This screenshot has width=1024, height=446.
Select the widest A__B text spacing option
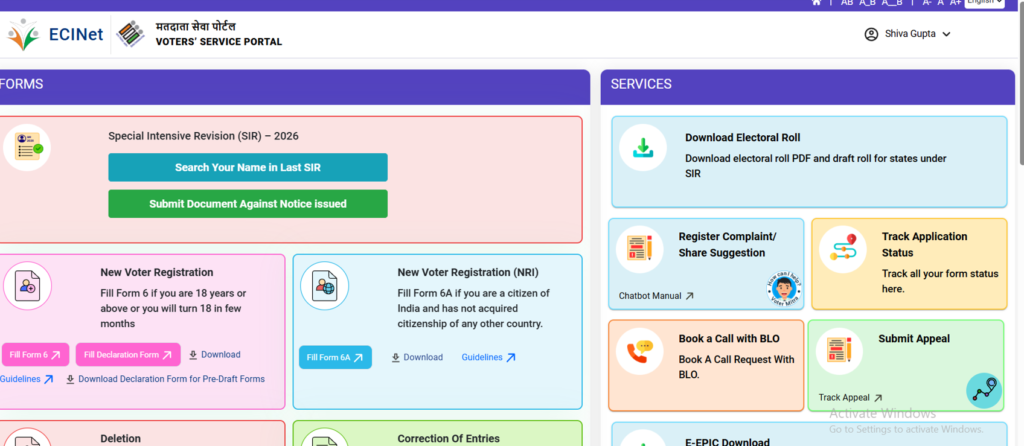click(x=892, y=3)
